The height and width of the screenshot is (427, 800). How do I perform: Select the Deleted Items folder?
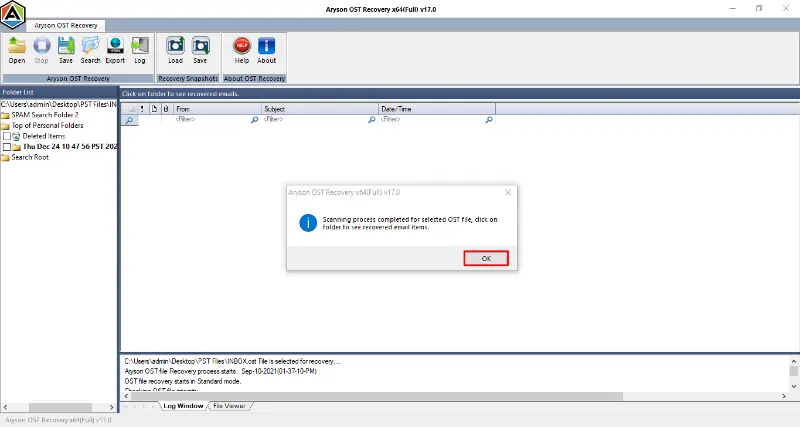pos(44,136)
